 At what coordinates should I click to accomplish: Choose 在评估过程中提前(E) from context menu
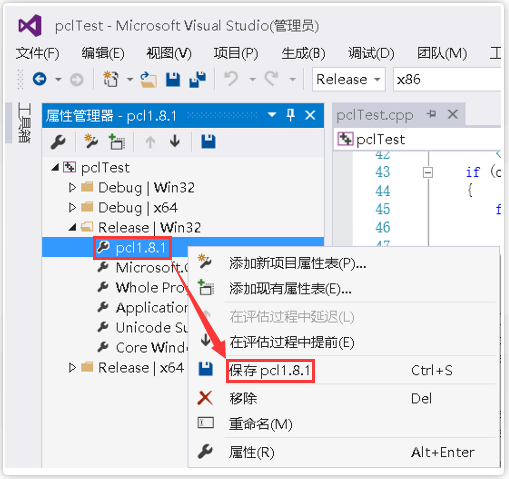pyautogui.click(x=344, y=342)
